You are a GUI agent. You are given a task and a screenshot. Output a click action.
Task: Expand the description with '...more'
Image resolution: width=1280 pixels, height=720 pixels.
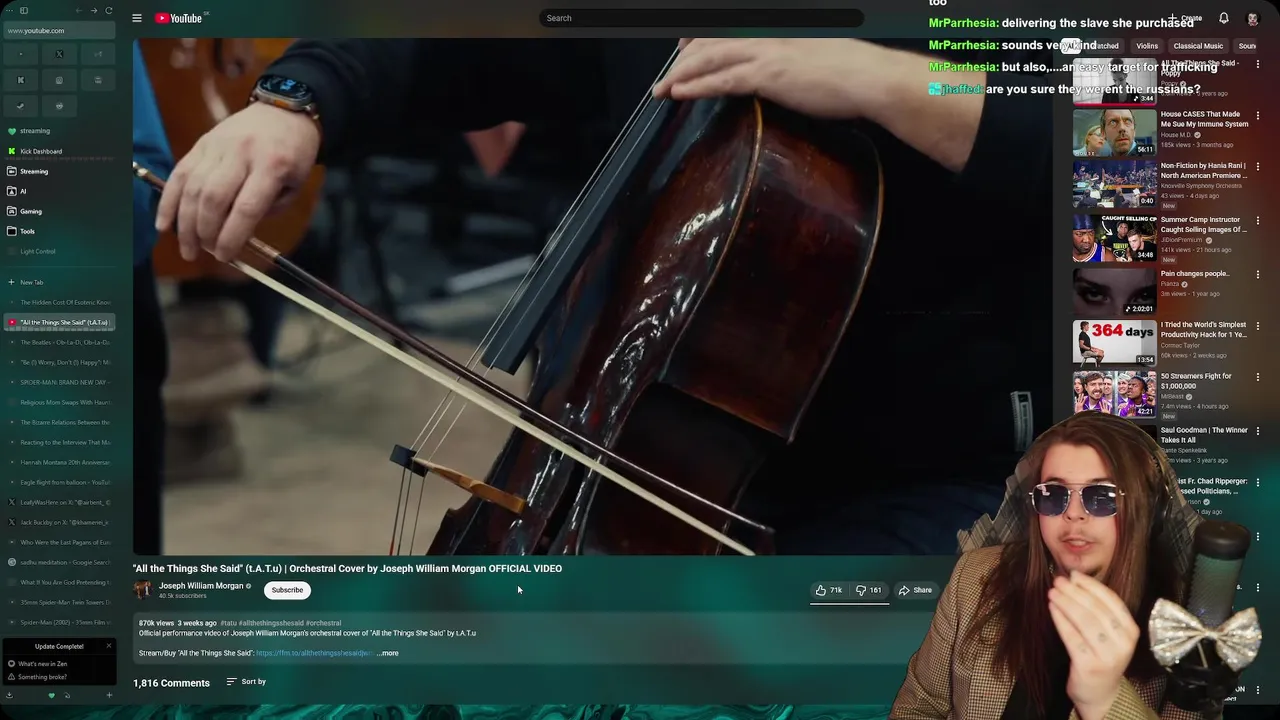(x=388, y=653)
